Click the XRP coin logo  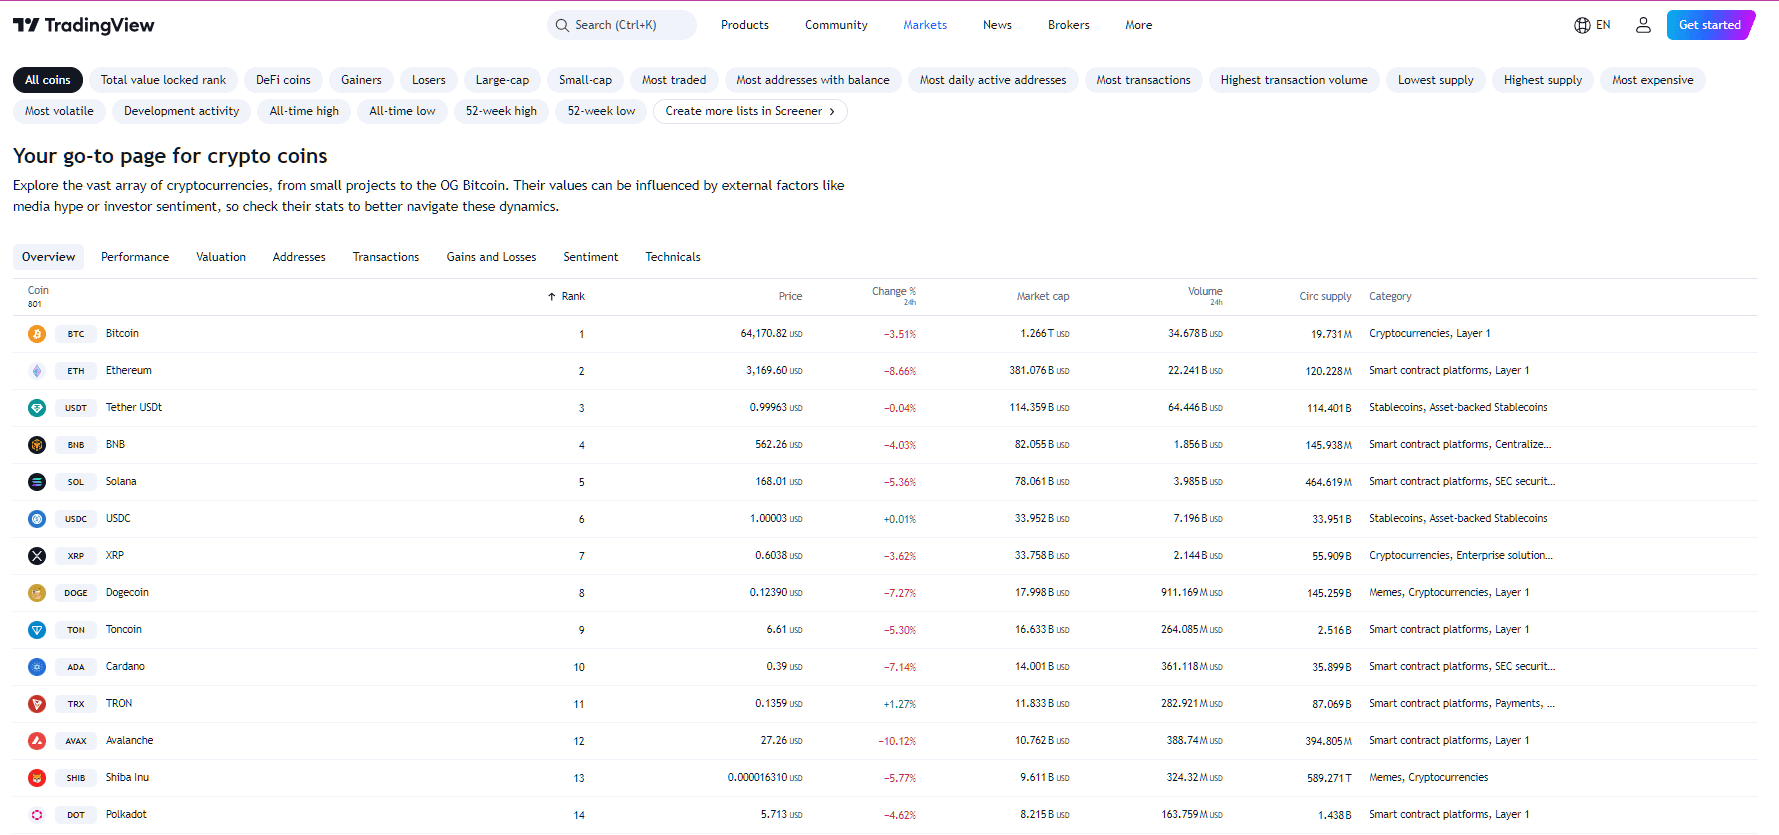tap(37, 556)
